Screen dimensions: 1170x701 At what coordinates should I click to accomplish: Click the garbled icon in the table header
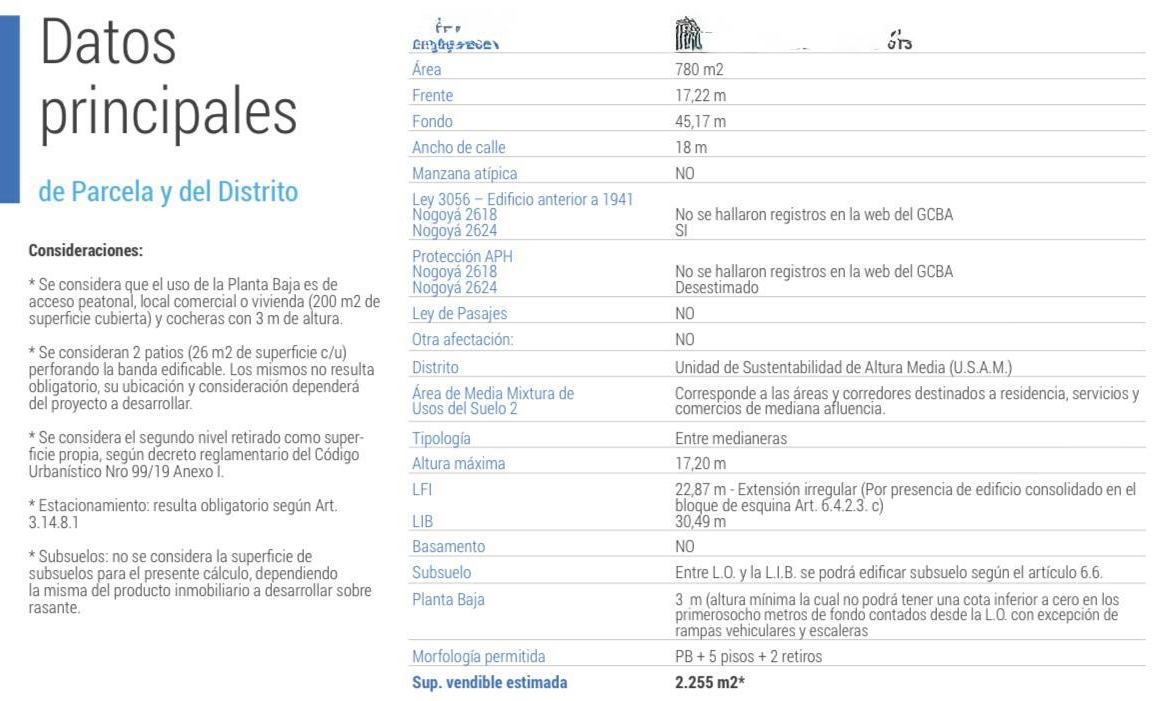coord(689,34)
